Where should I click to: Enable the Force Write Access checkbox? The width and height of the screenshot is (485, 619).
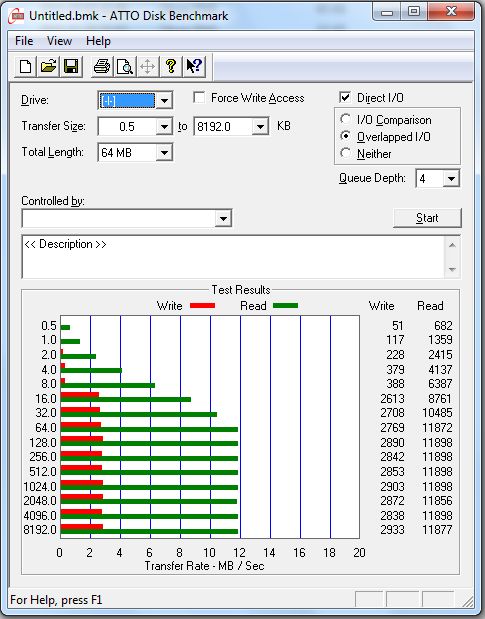[199, 98]
